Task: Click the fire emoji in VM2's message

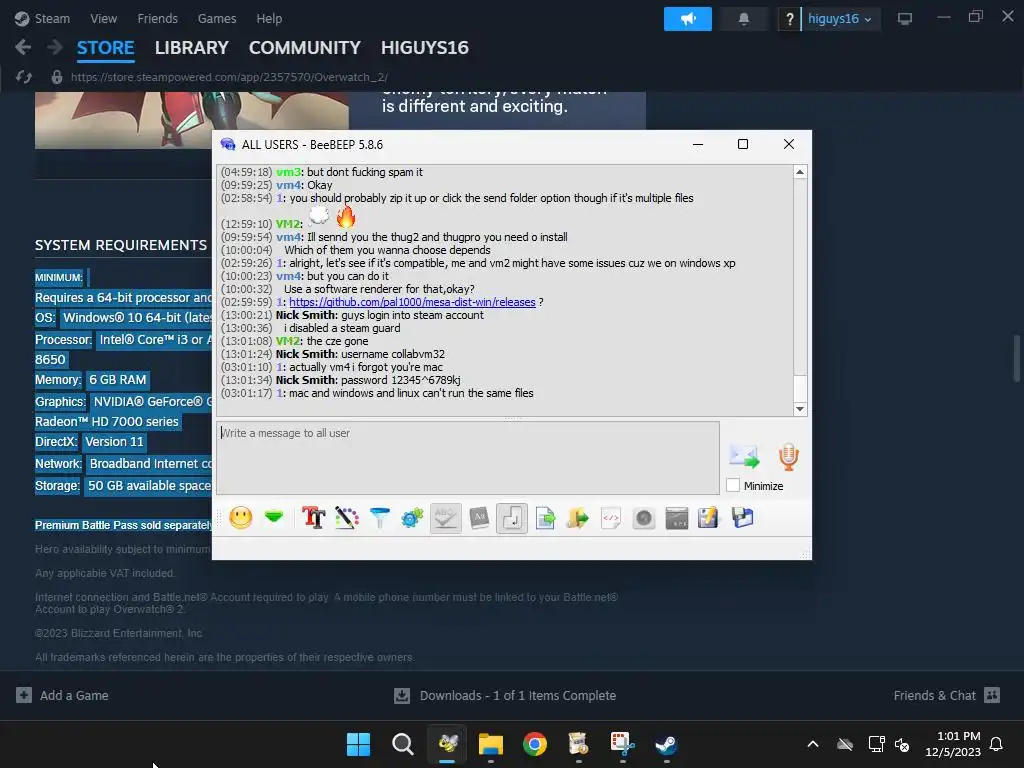Action: pyautogui.click(x=346, y=217)
